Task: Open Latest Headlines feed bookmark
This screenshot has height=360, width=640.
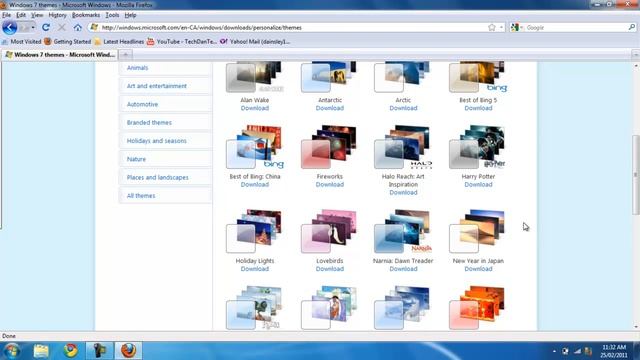Action: pos(119,42)
